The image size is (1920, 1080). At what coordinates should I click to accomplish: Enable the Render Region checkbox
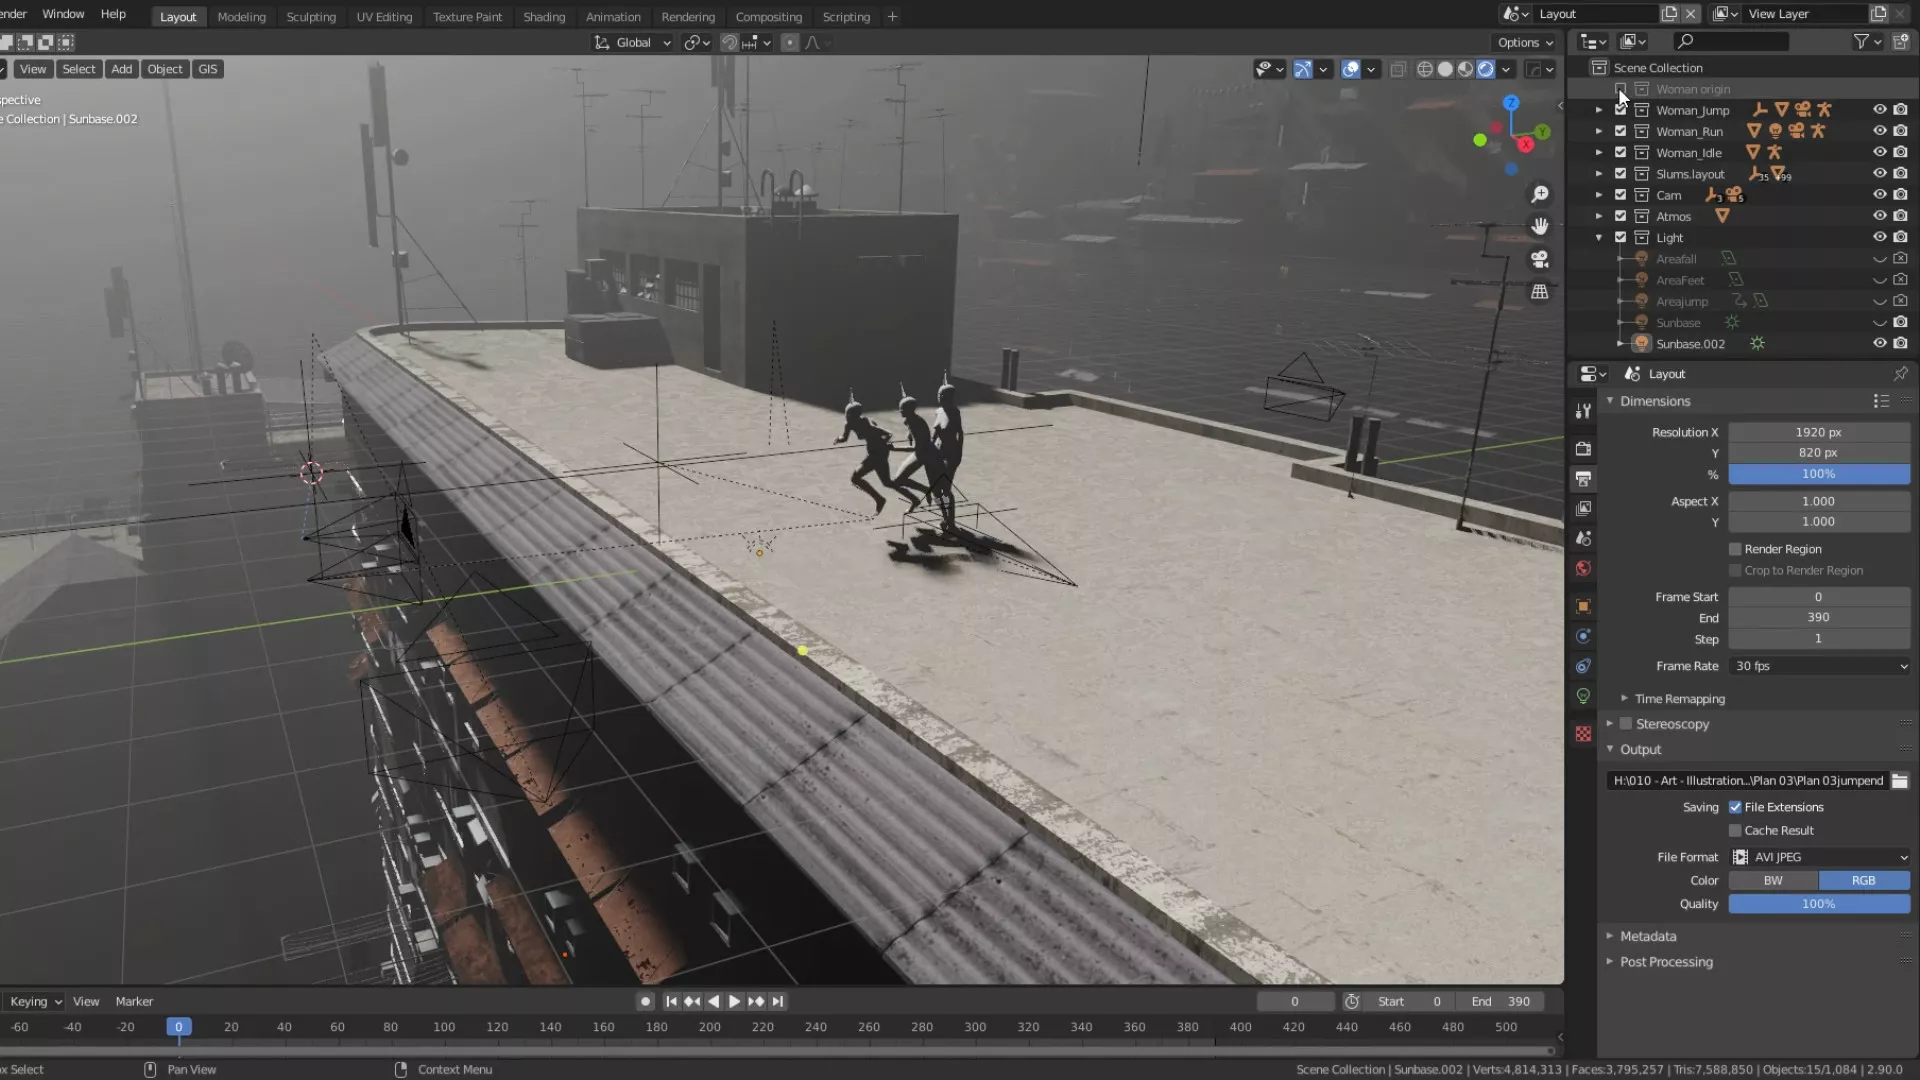pos(1735,549)
